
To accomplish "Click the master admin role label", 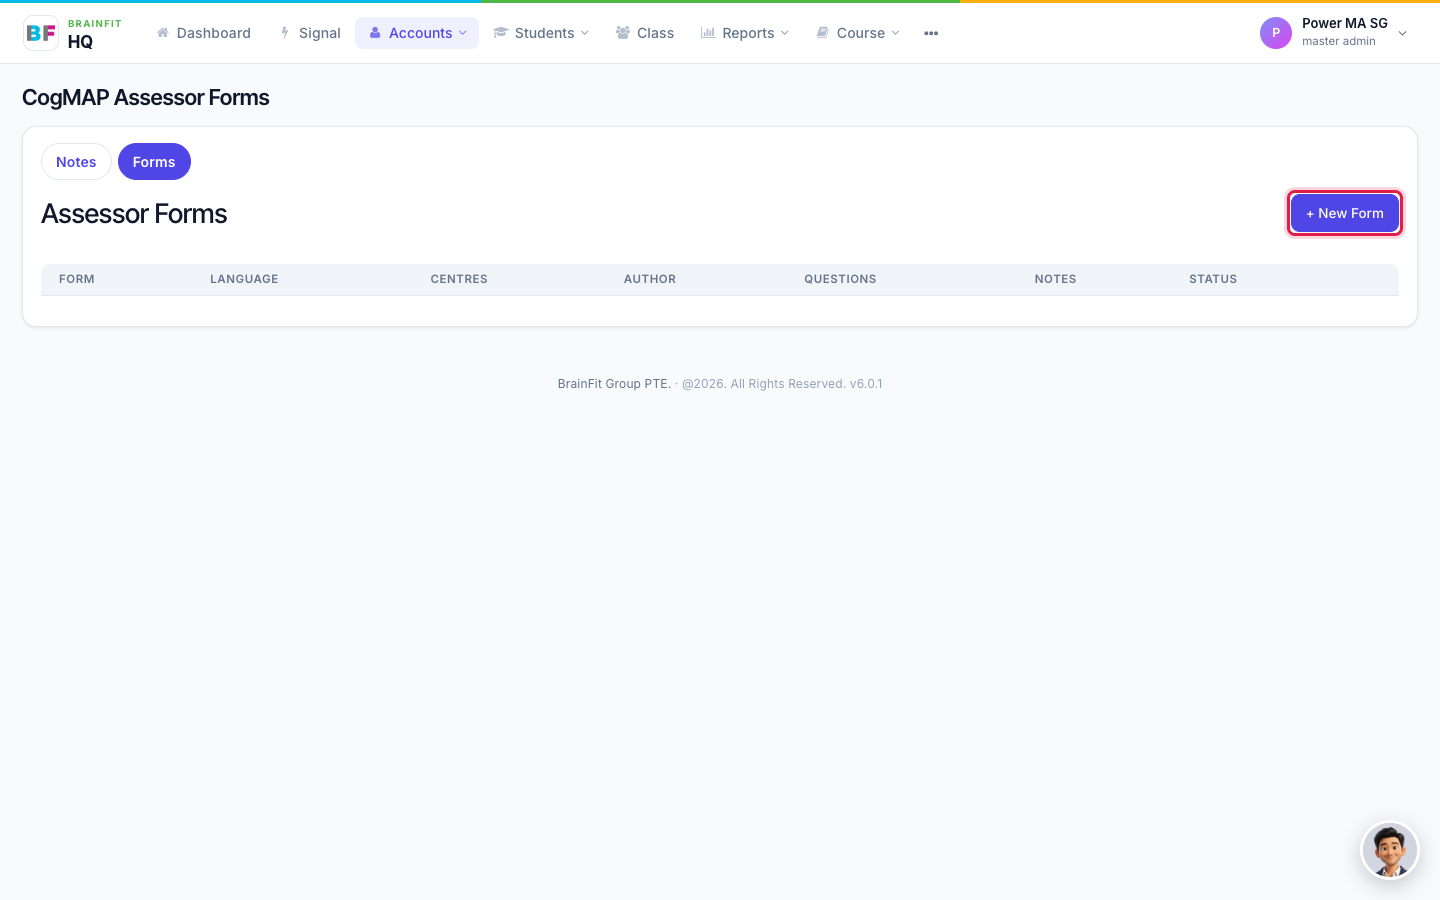I will click(1339, 41).
